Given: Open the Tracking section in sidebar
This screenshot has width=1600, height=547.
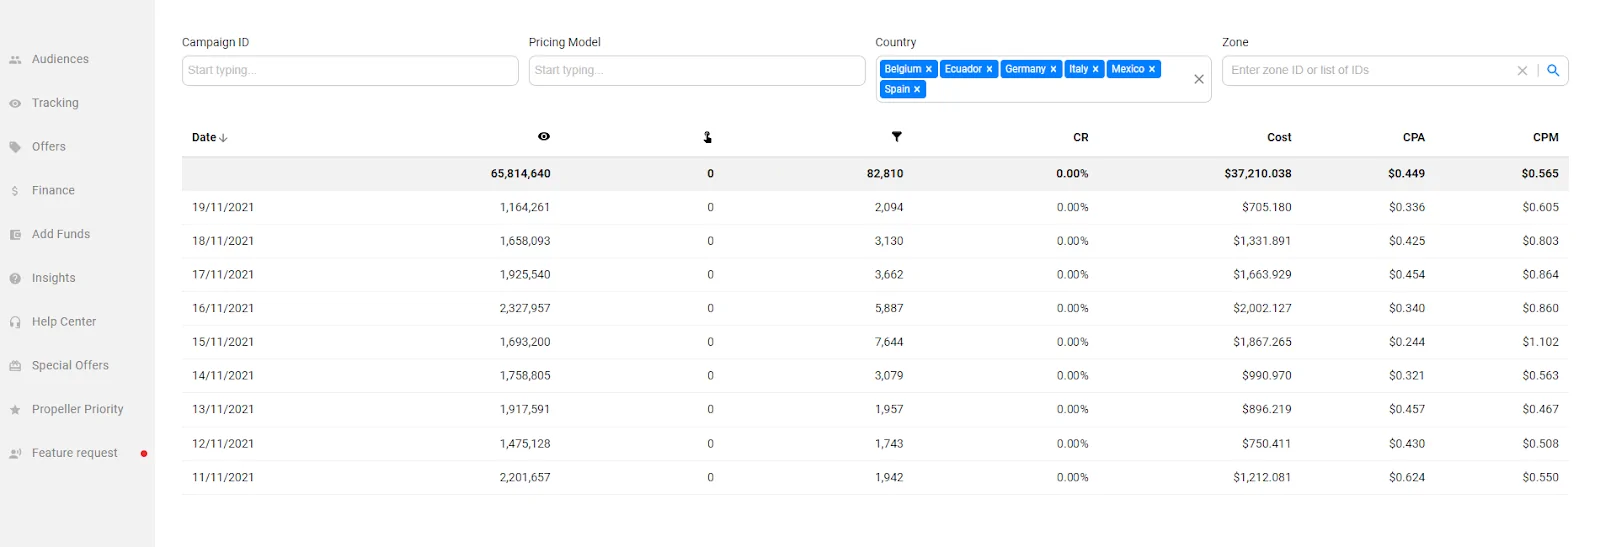Looking at the screenshot, I should tap(55, 103).
